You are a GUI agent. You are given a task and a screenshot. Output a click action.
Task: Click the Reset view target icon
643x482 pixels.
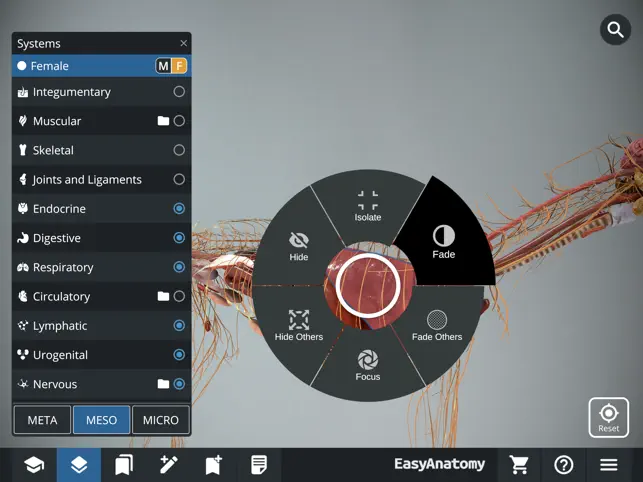(608, 417)
